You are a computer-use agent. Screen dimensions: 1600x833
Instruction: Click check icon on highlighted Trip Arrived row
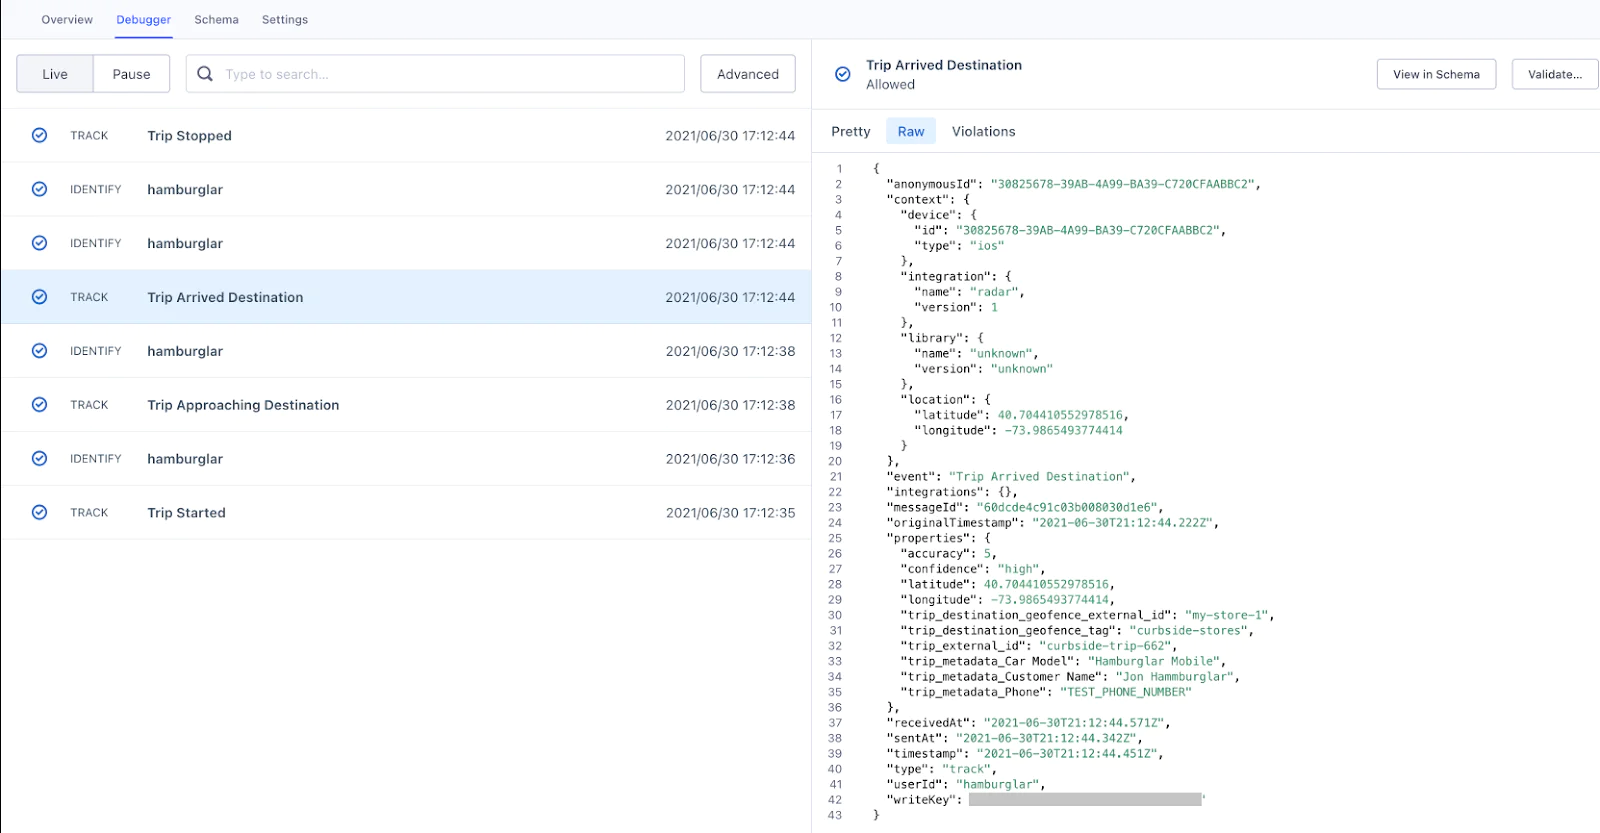click(x=39, y=297)
